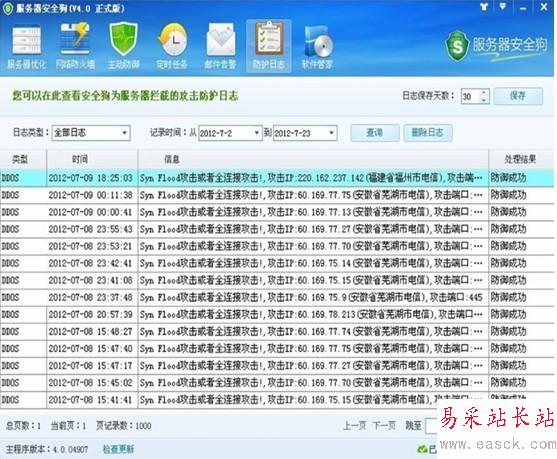Go to 上一页 previous page

(354, 426)
